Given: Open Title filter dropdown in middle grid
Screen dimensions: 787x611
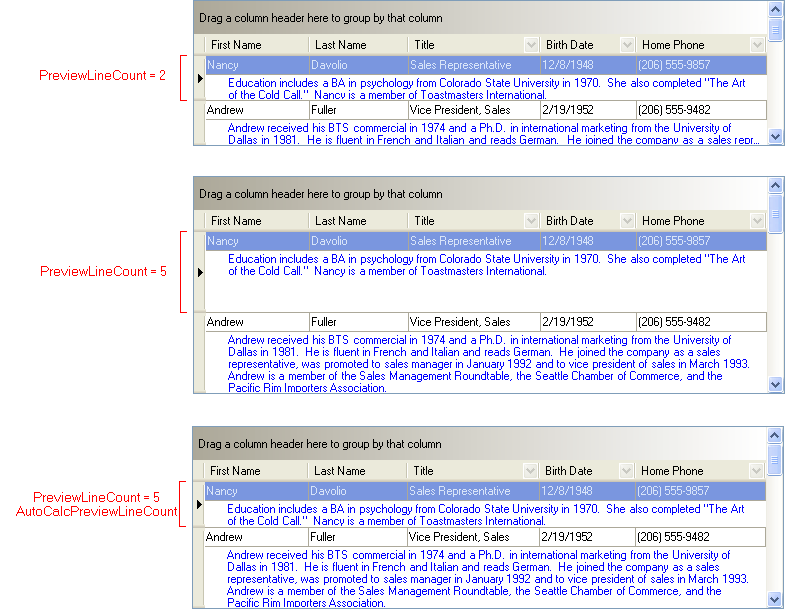Looking at the screenshot, I should click(x=531, y=221).
